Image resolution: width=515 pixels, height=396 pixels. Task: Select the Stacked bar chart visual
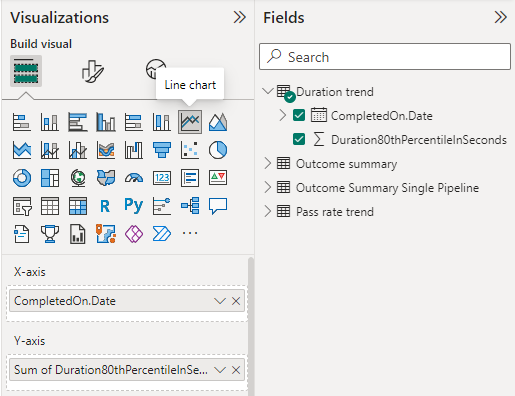(x=22, y=122)
